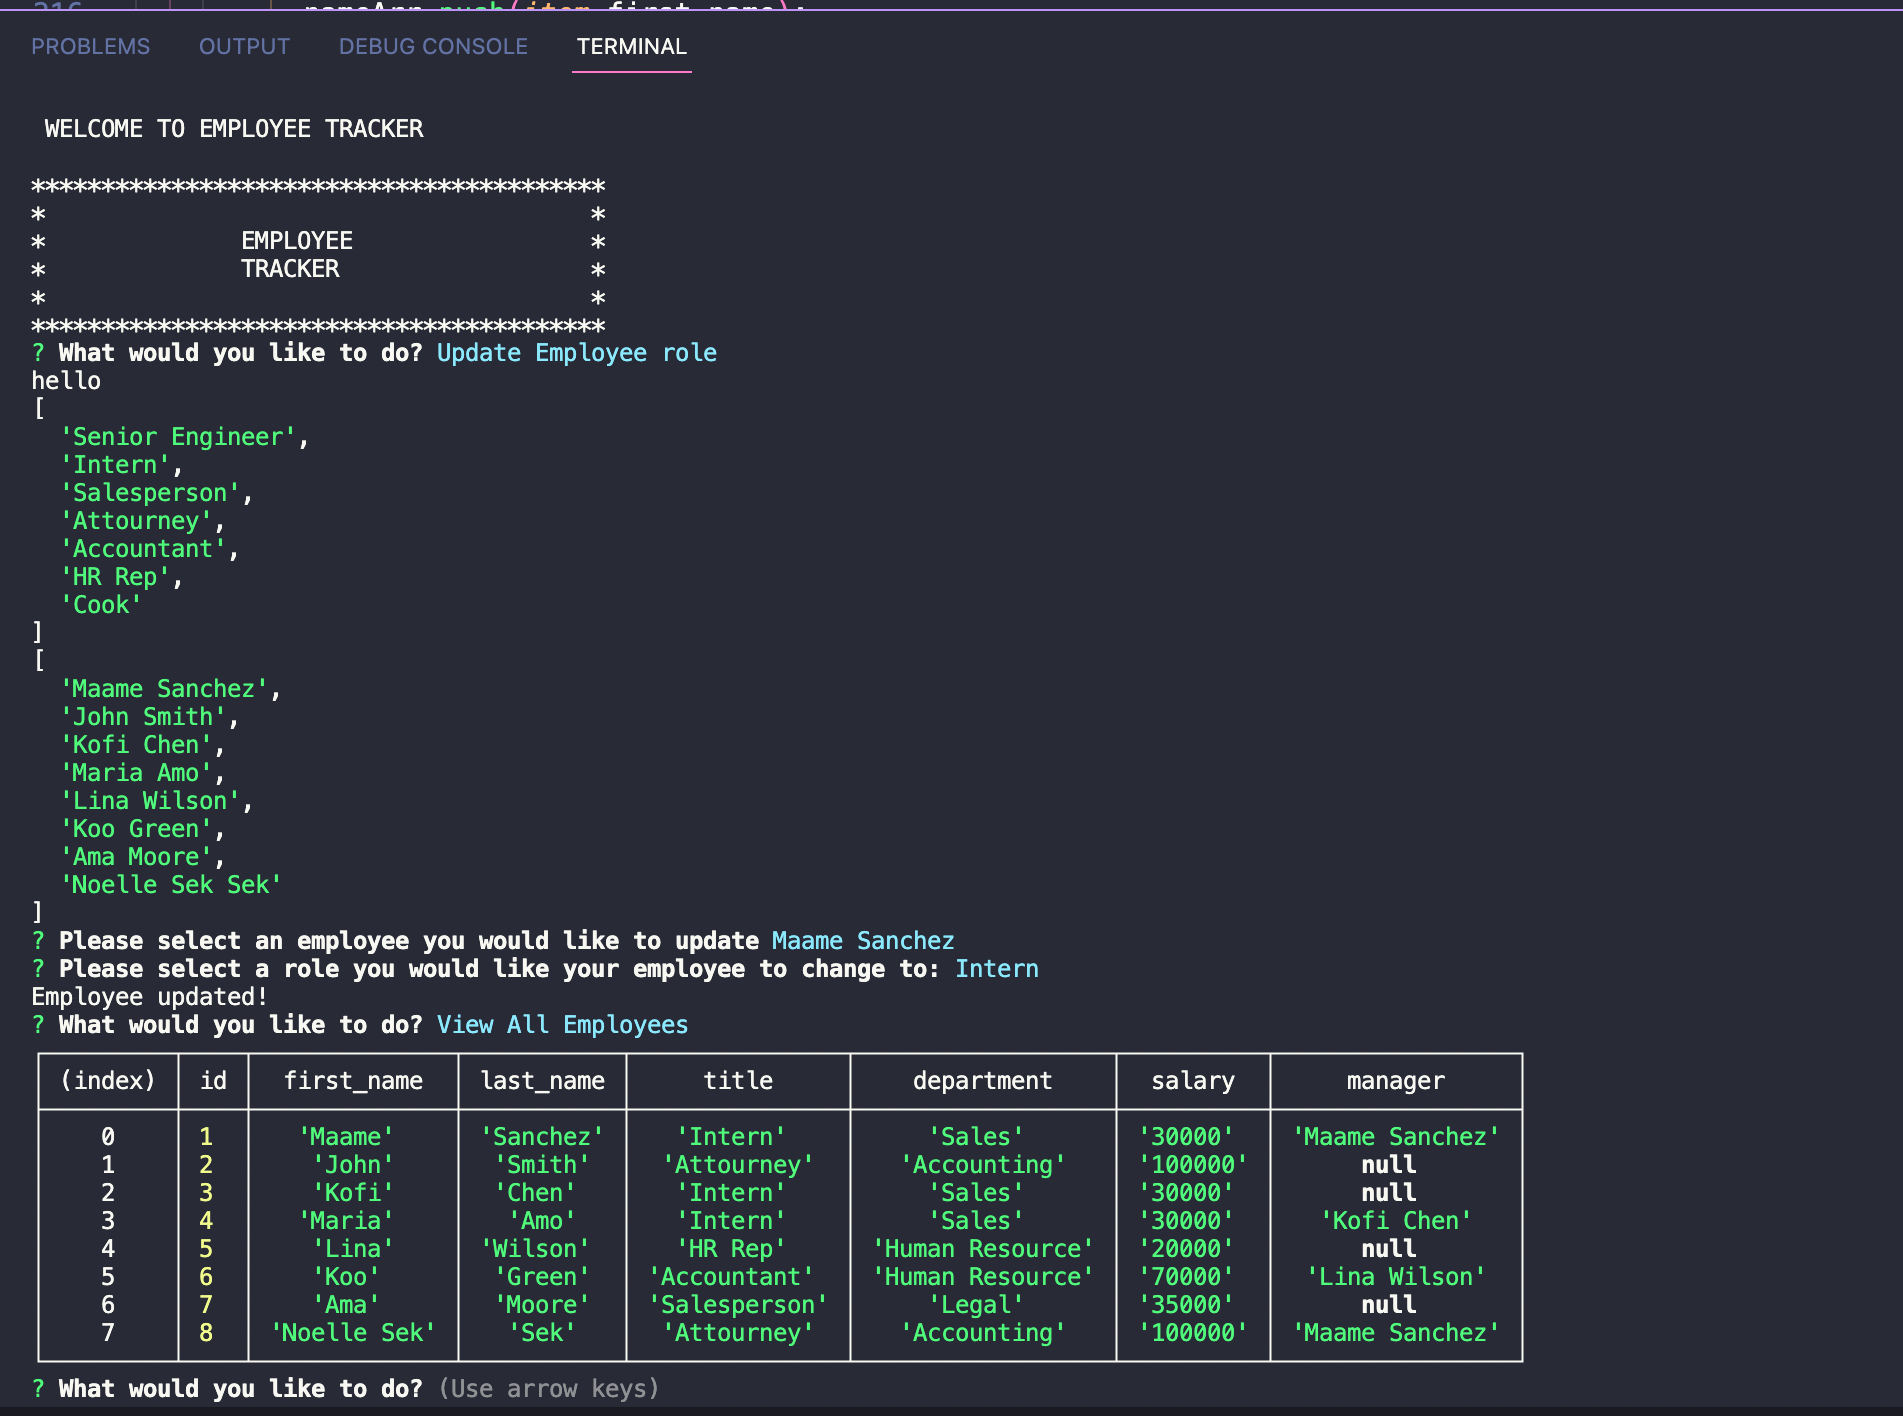Click 'John Smith' in the names array
This screenshot has width=1903, height=1416.
pyautogui.click(x=143, y=717)
